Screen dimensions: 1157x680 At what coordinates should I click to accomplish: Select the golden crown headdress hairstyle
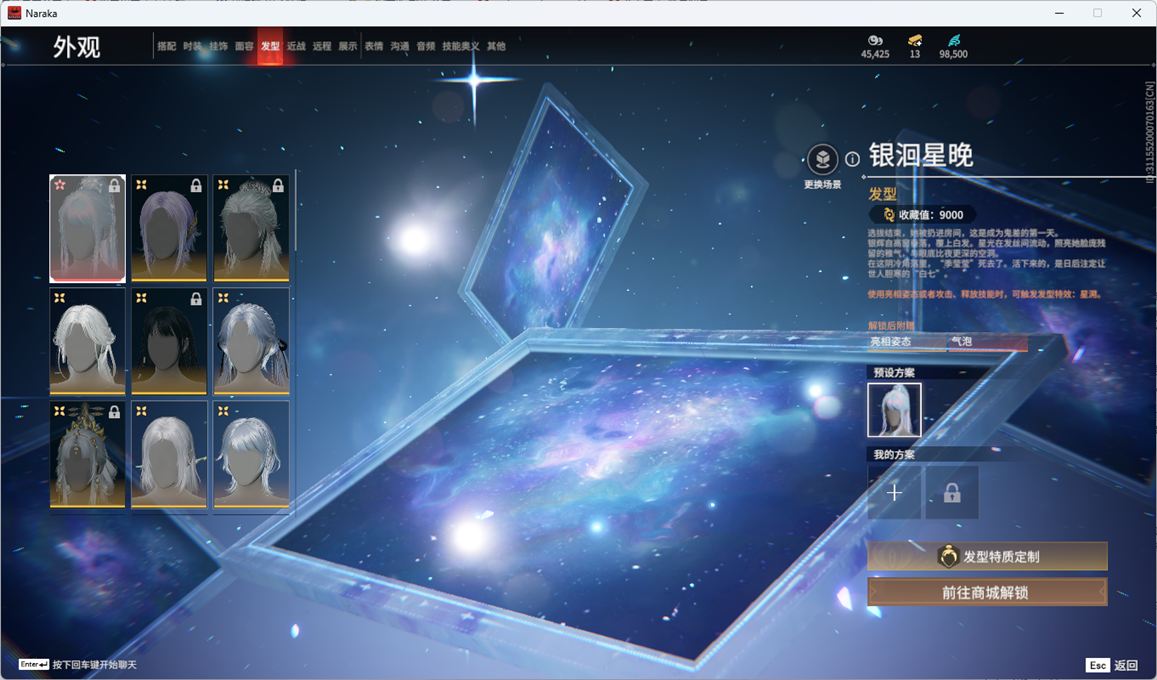pos(87,454)
